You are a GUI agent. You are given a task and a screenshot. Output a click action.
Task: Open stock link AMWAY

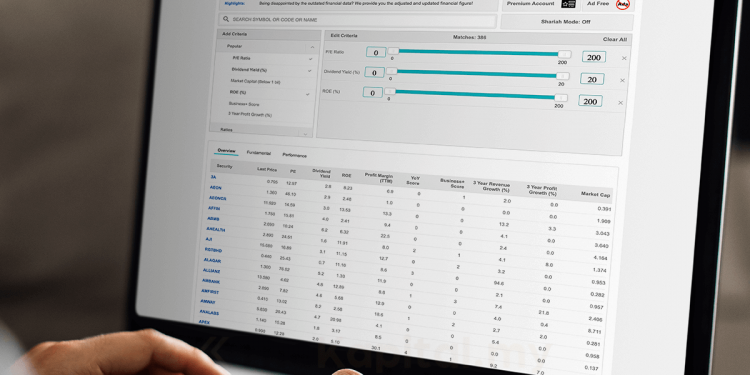pyautogui.click(x=208, y=302)
